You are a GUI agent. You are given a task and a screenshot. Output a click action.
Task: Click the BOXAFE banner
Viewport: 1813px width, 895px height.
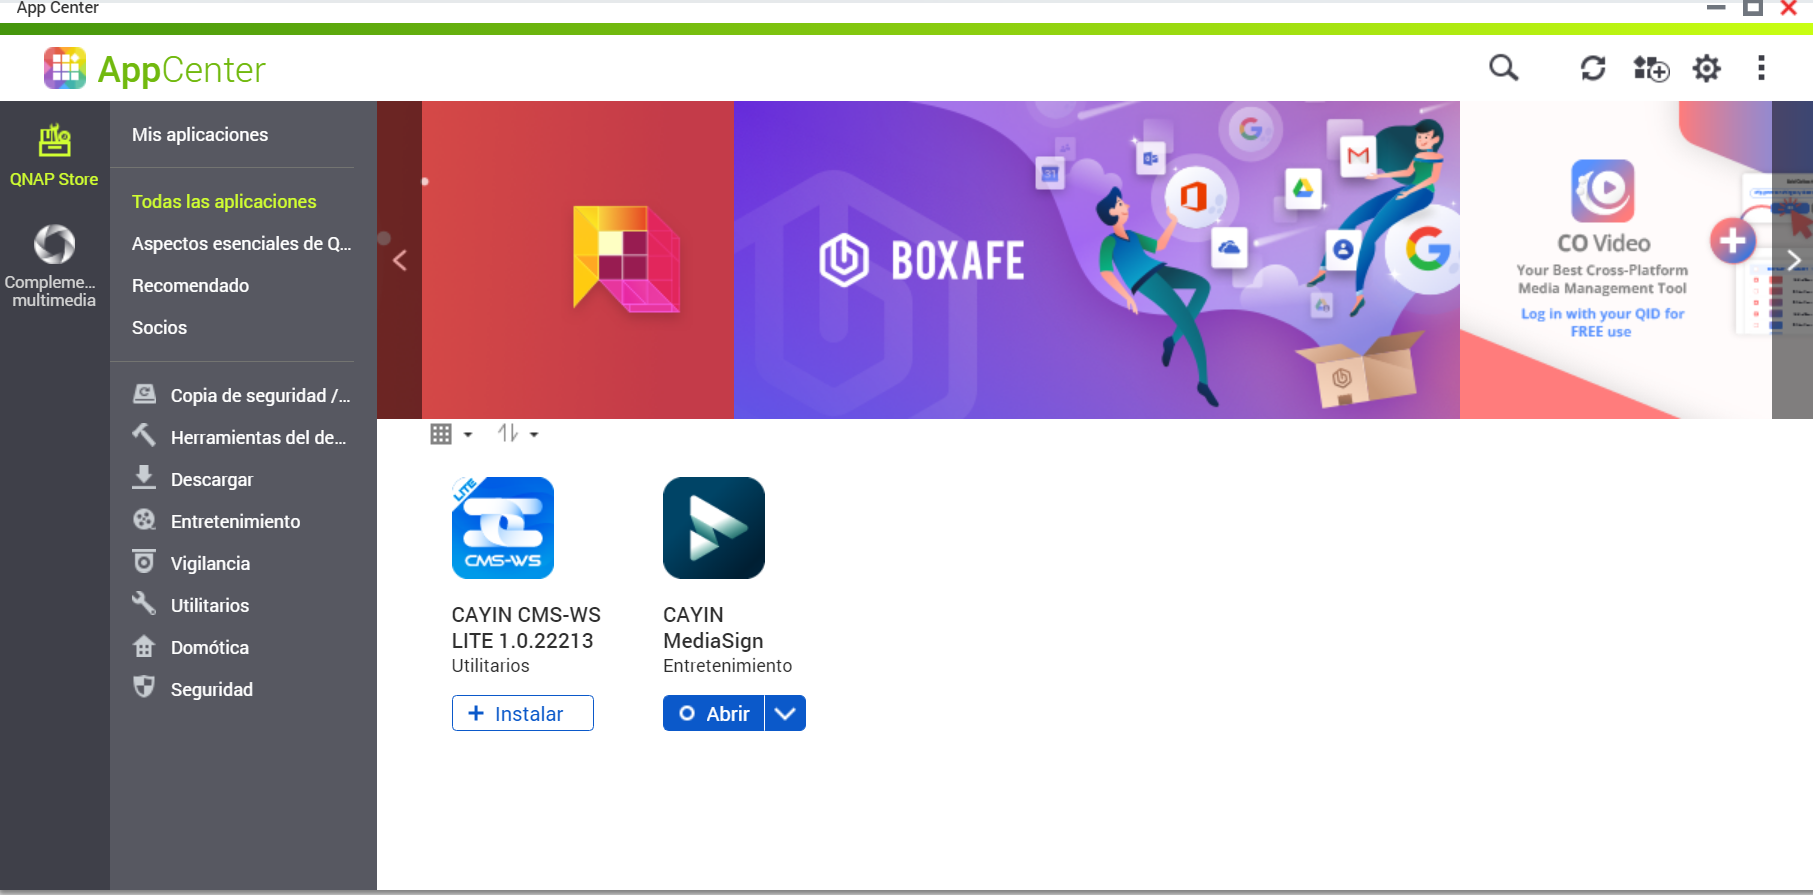(x=1096, y=260)
